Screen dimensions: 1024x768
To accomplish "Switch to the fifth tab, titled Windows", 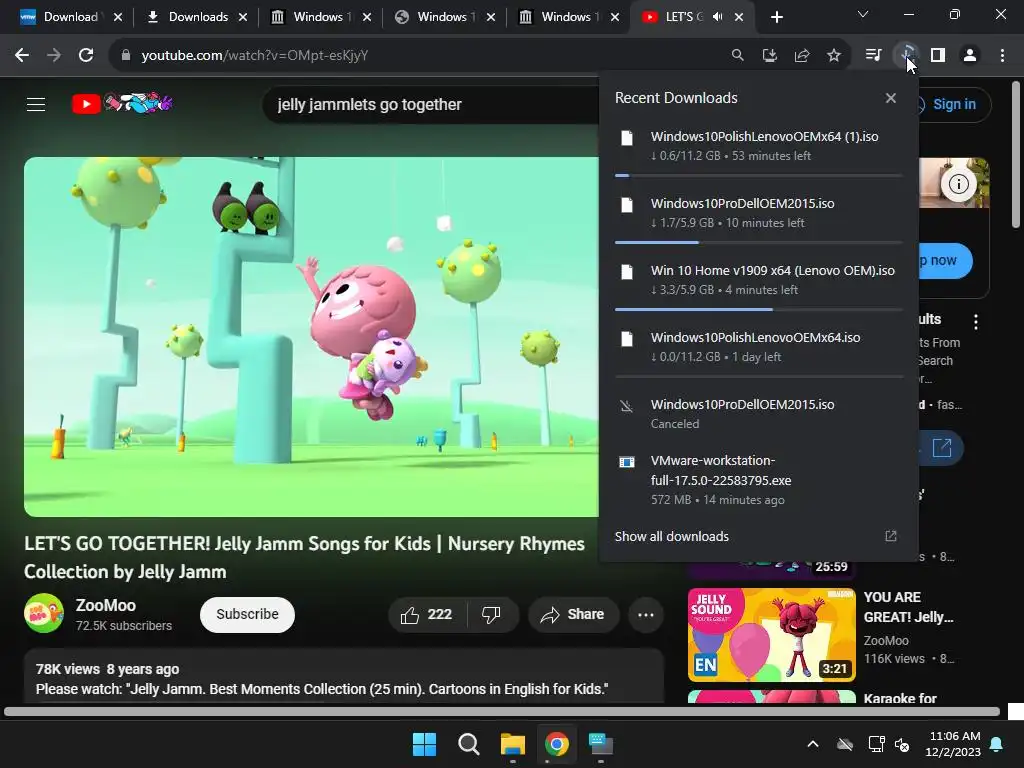I will tap(566, 17).
